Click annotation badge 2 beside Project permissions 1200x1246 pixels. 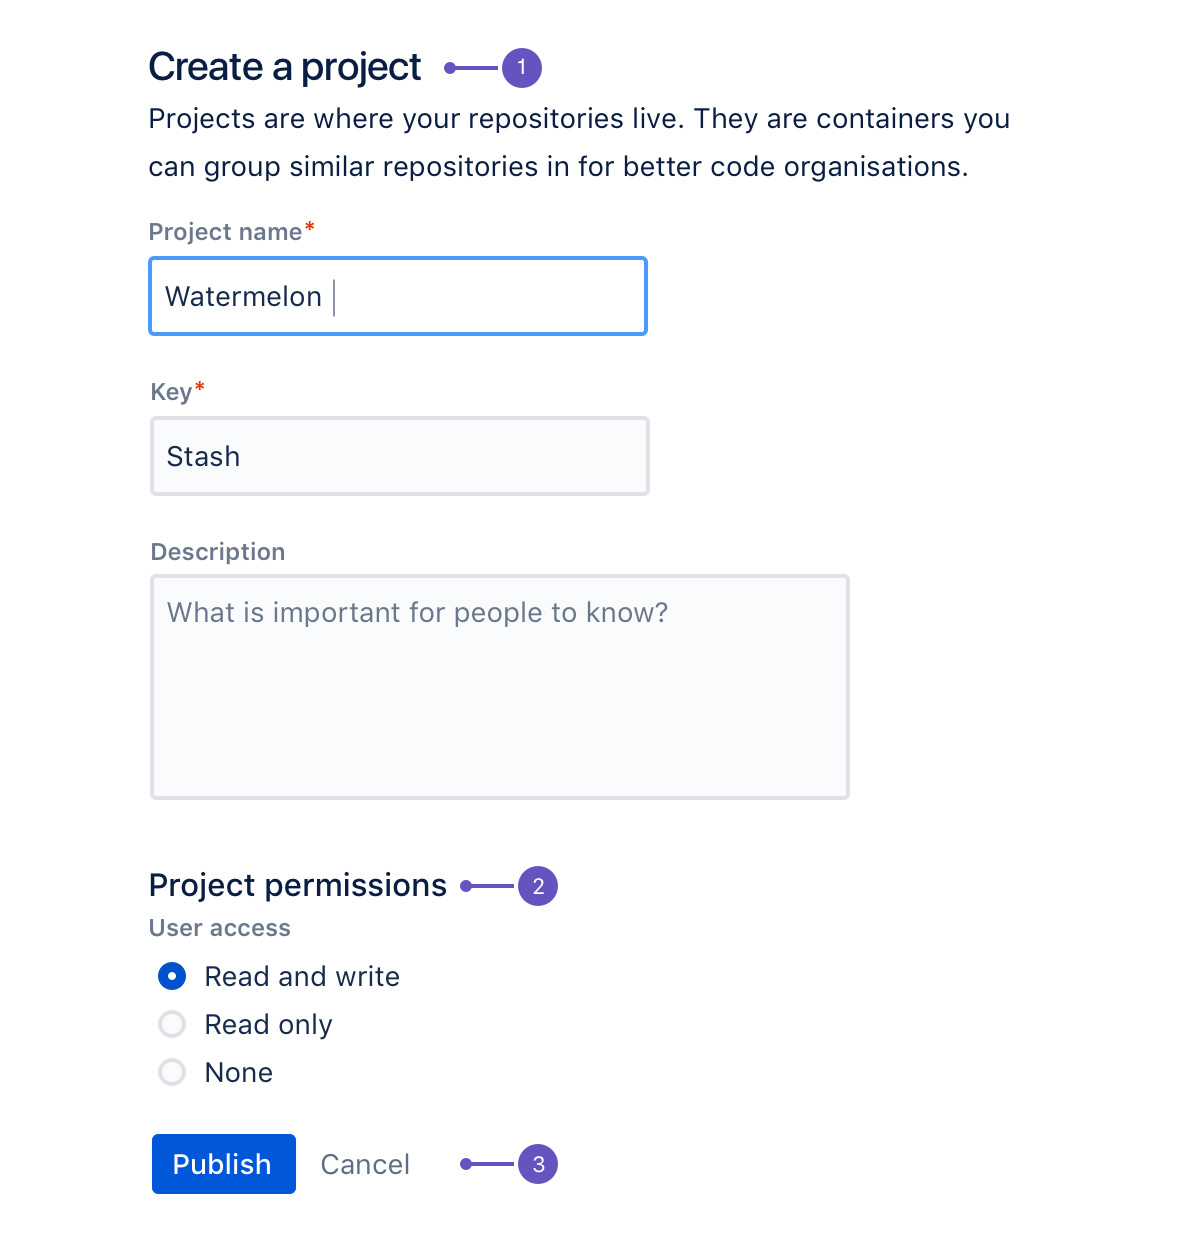(x=538, y=886)
